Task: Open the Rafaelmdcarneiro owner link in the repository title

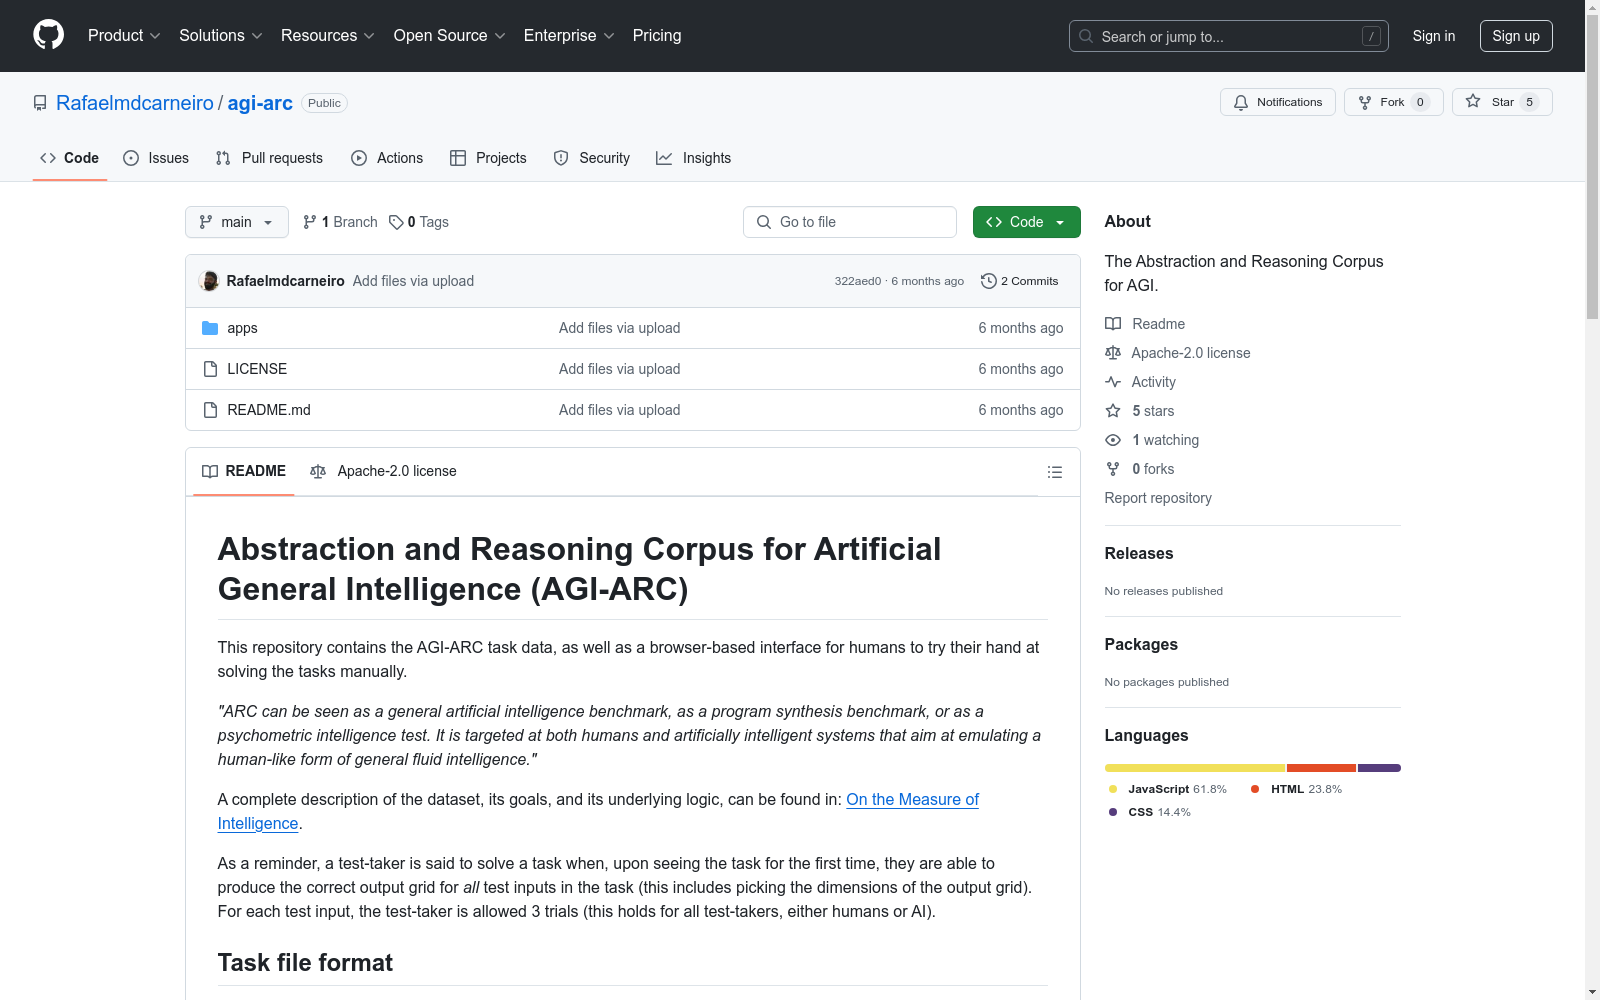Action: [x=135, y=103]
